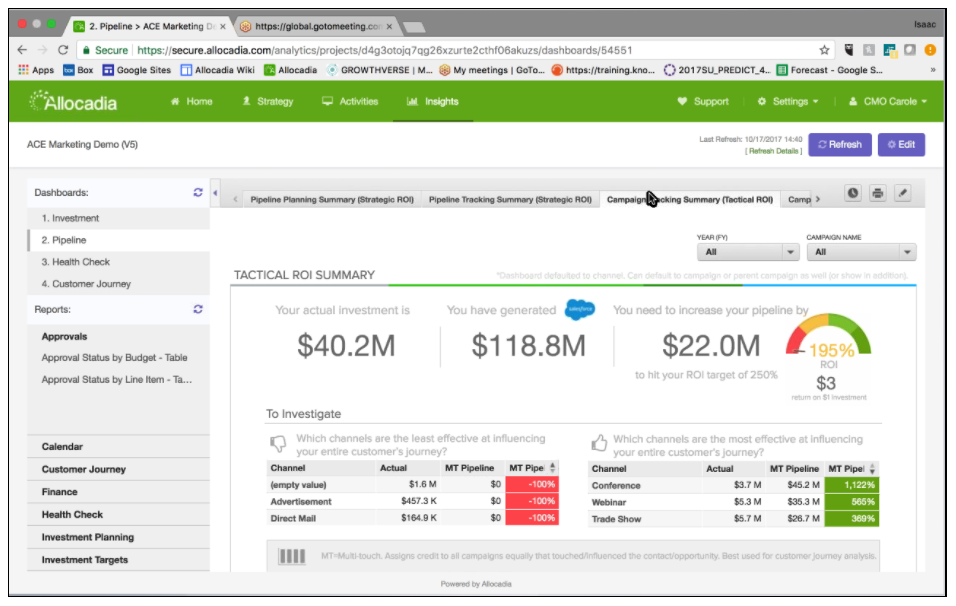
Task: Refresh the Dashboards list icon
Action: [x=198, y=193]
